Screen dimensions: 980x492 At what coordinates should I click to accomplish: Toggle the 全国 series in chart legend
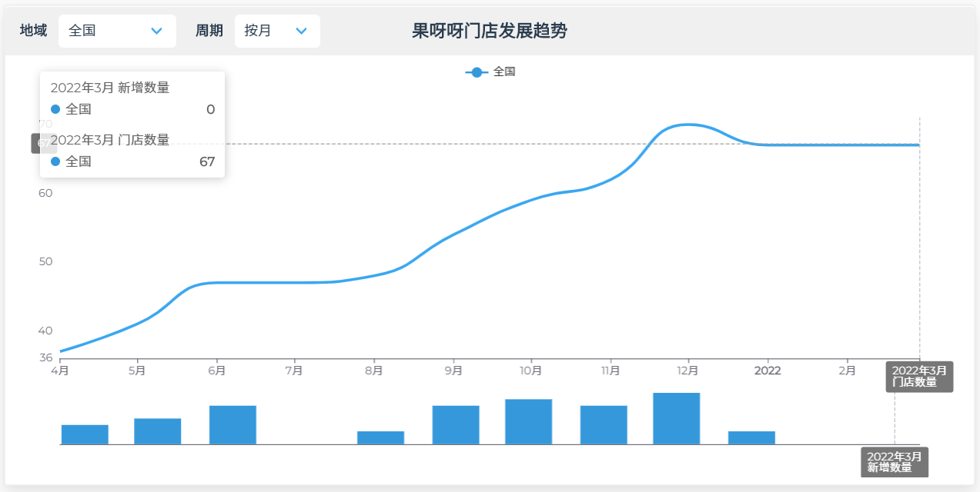pos(490,72)
